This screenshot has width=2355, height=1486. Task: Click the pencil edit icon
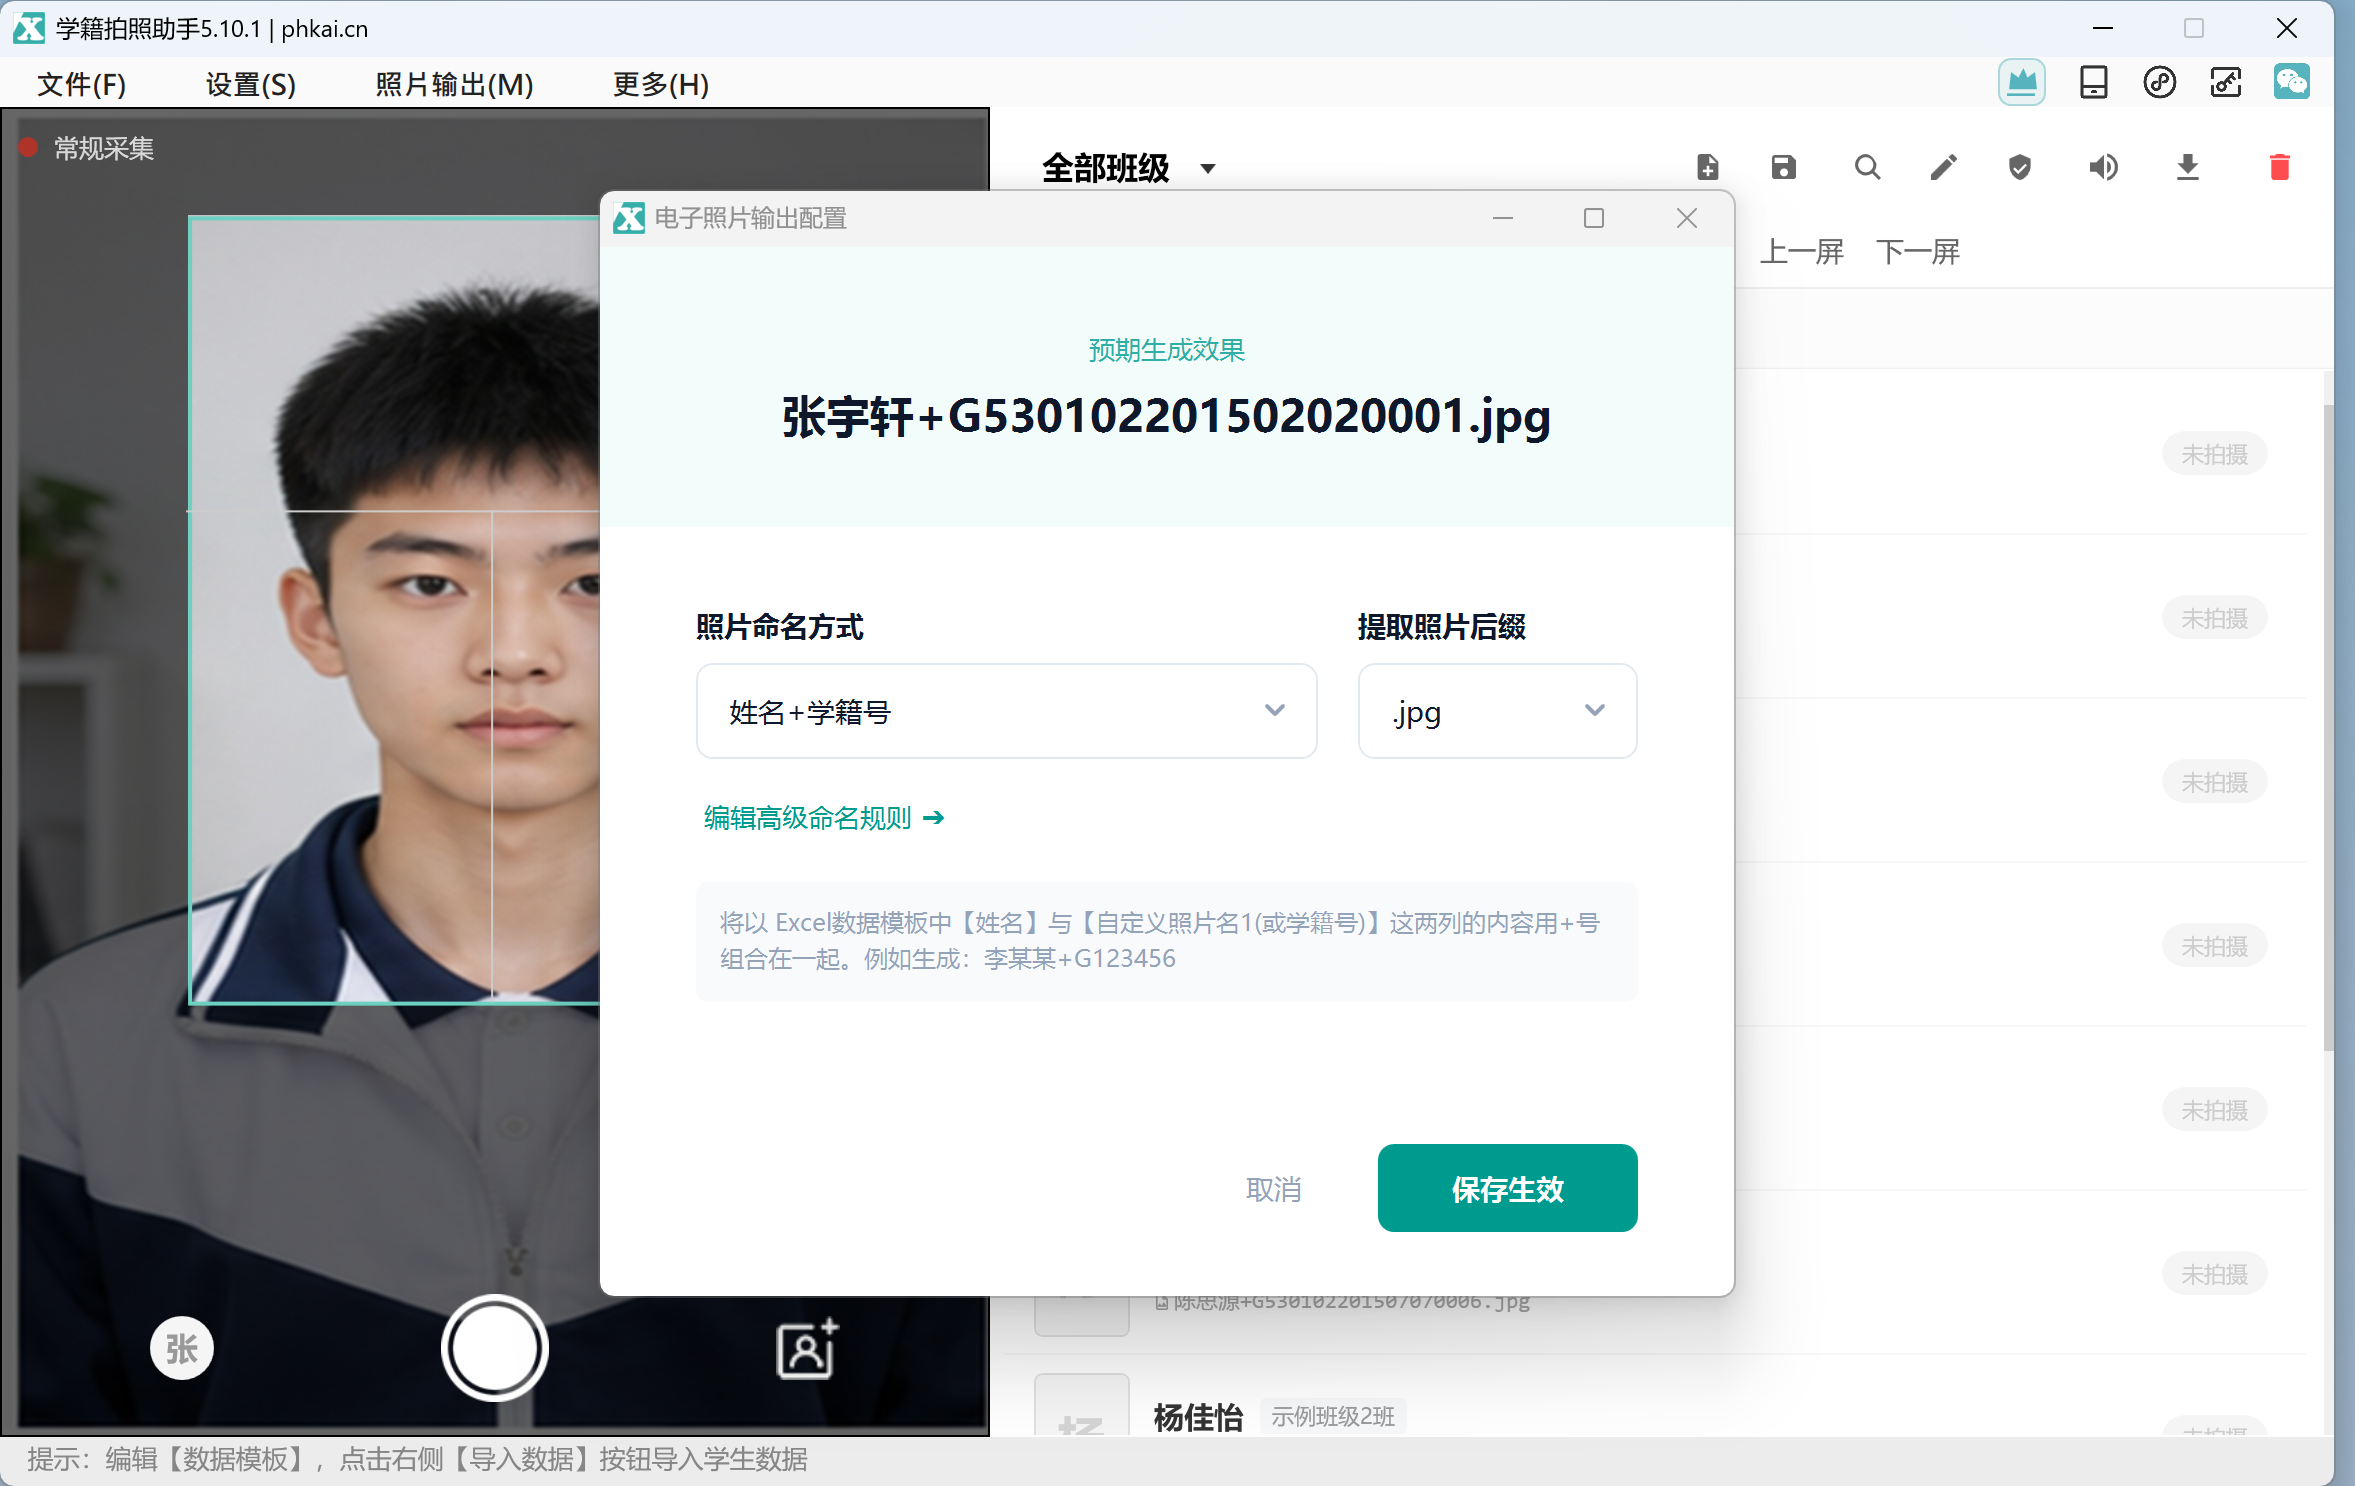tap(1943, 167)
